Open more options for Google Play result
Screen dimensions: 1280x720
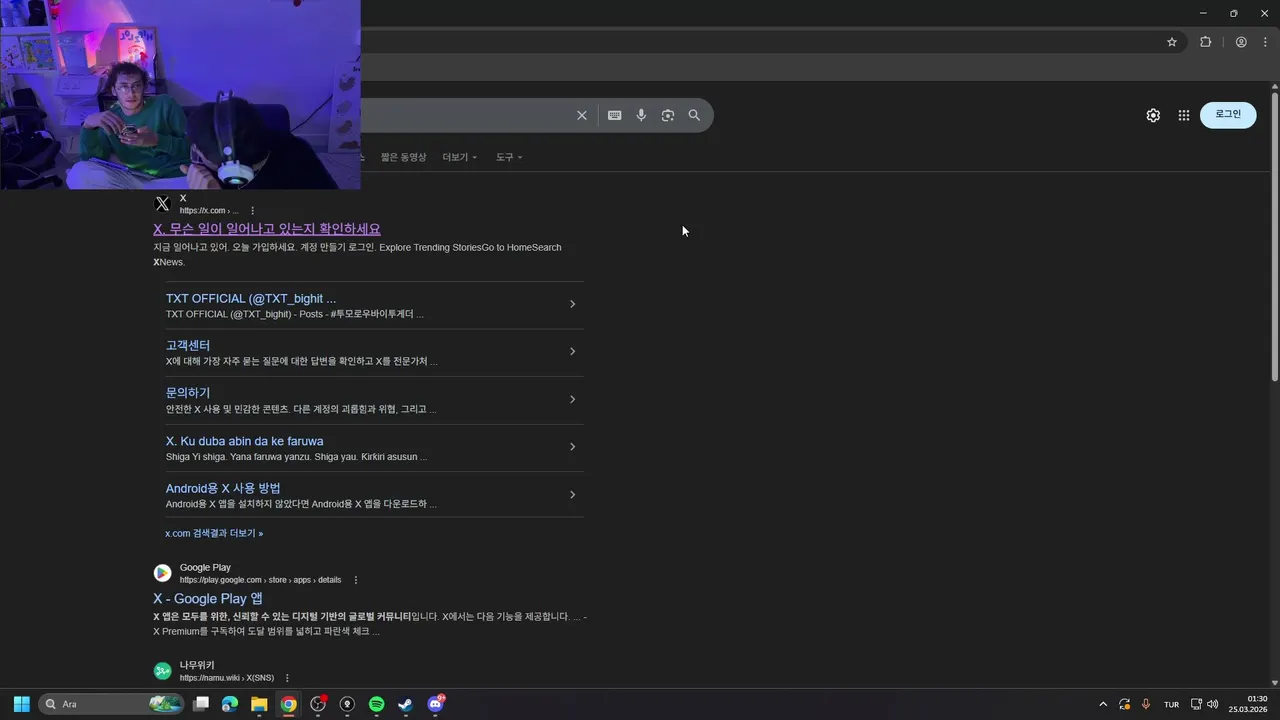(355, 580)
